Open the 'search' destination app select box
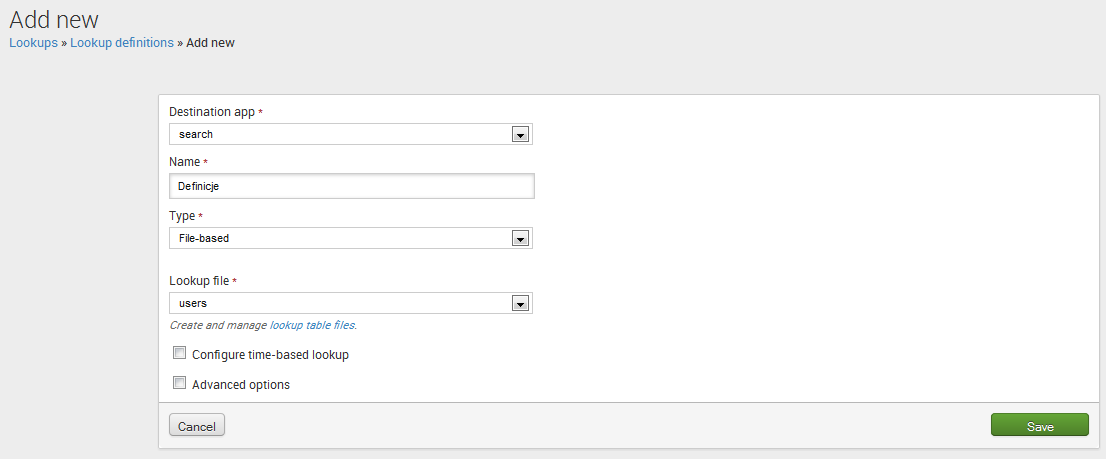This screenshot has width=1106, height=459. click(340, 134)
